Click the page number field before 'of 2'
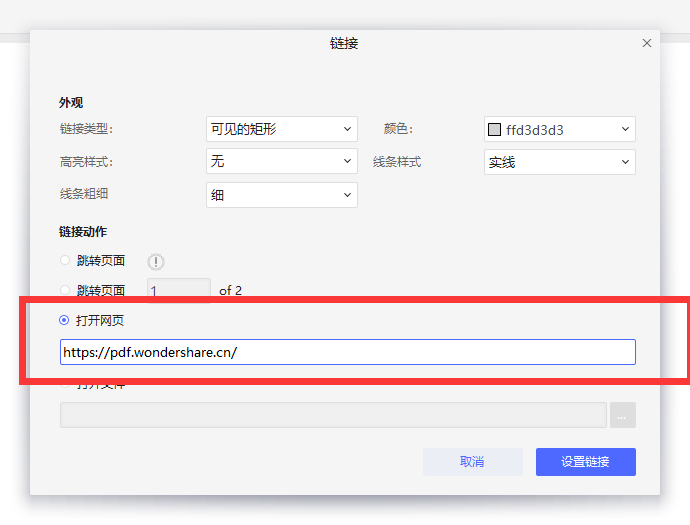690x525 pixels. click(179, 288)
